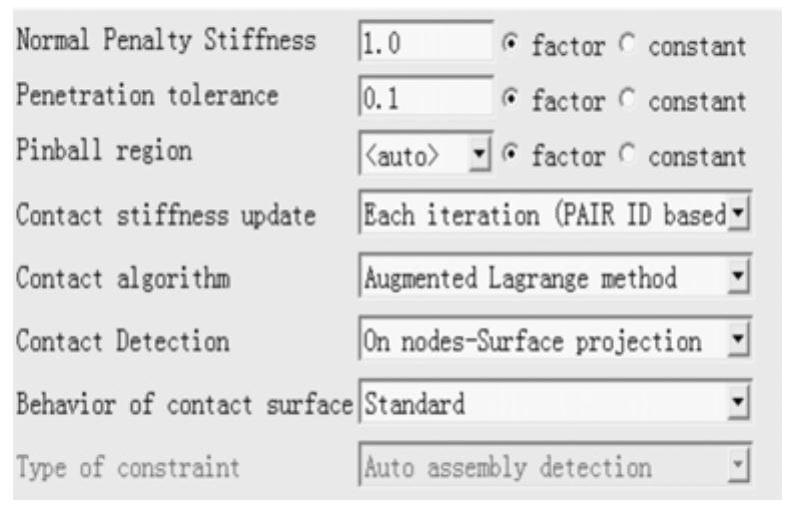Click the Normal Penalty Stiffness value field
This screenshot has width=787, height=506.
point(424,44)
